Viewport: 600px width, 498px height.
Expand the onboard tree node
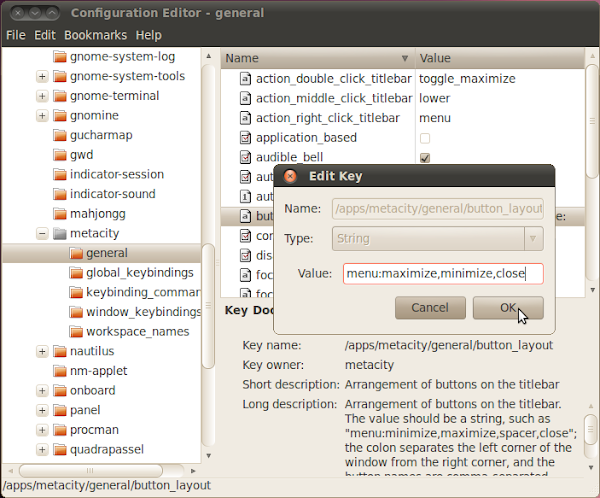(42, 390)
